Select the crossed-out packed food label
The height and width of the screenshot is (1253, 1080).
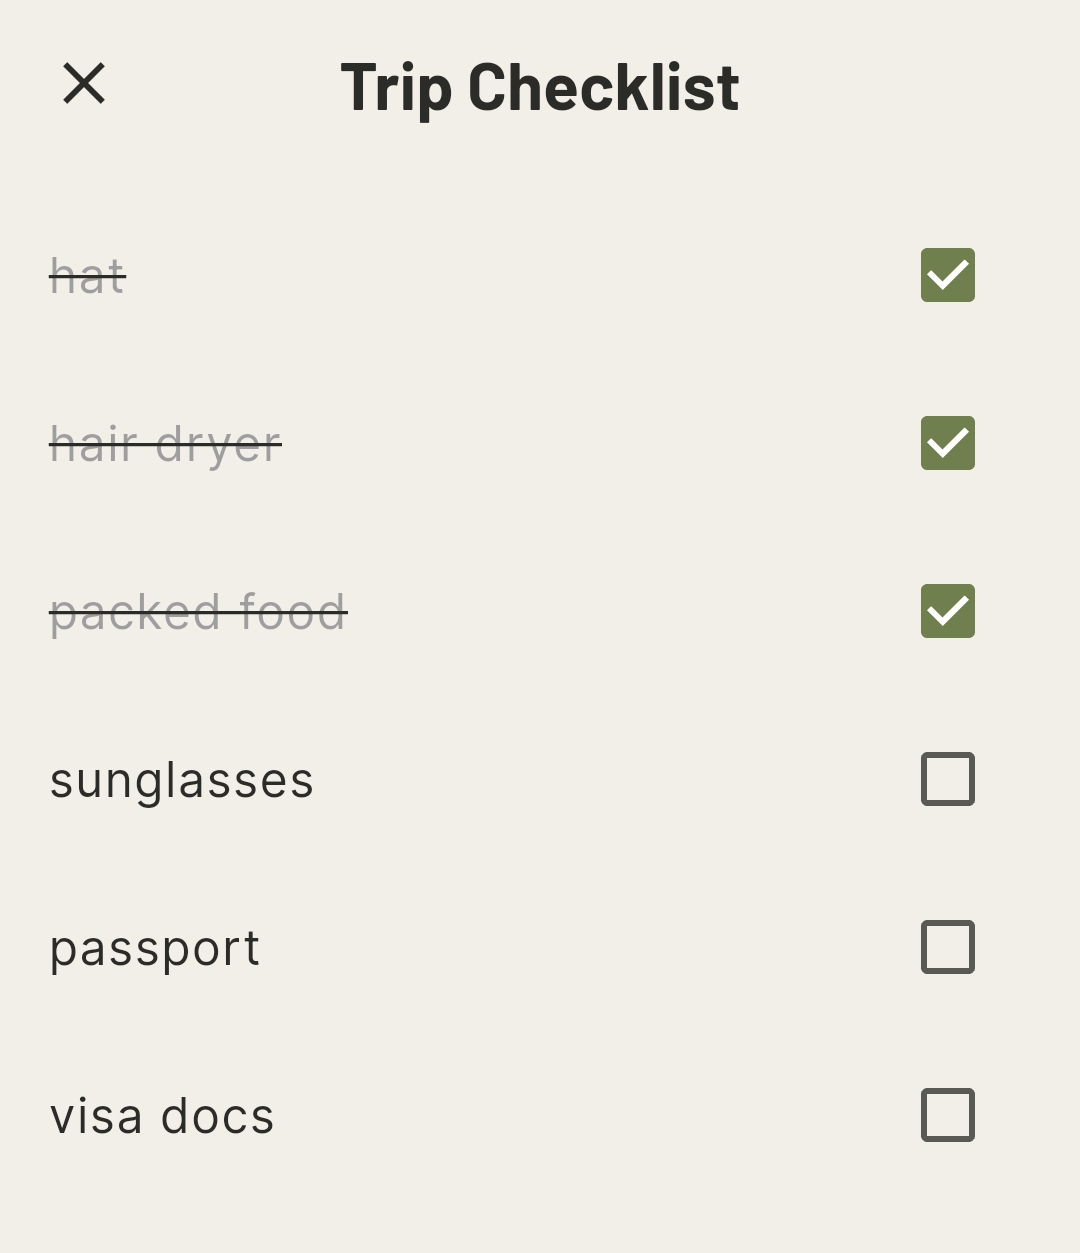coord(198,612)
